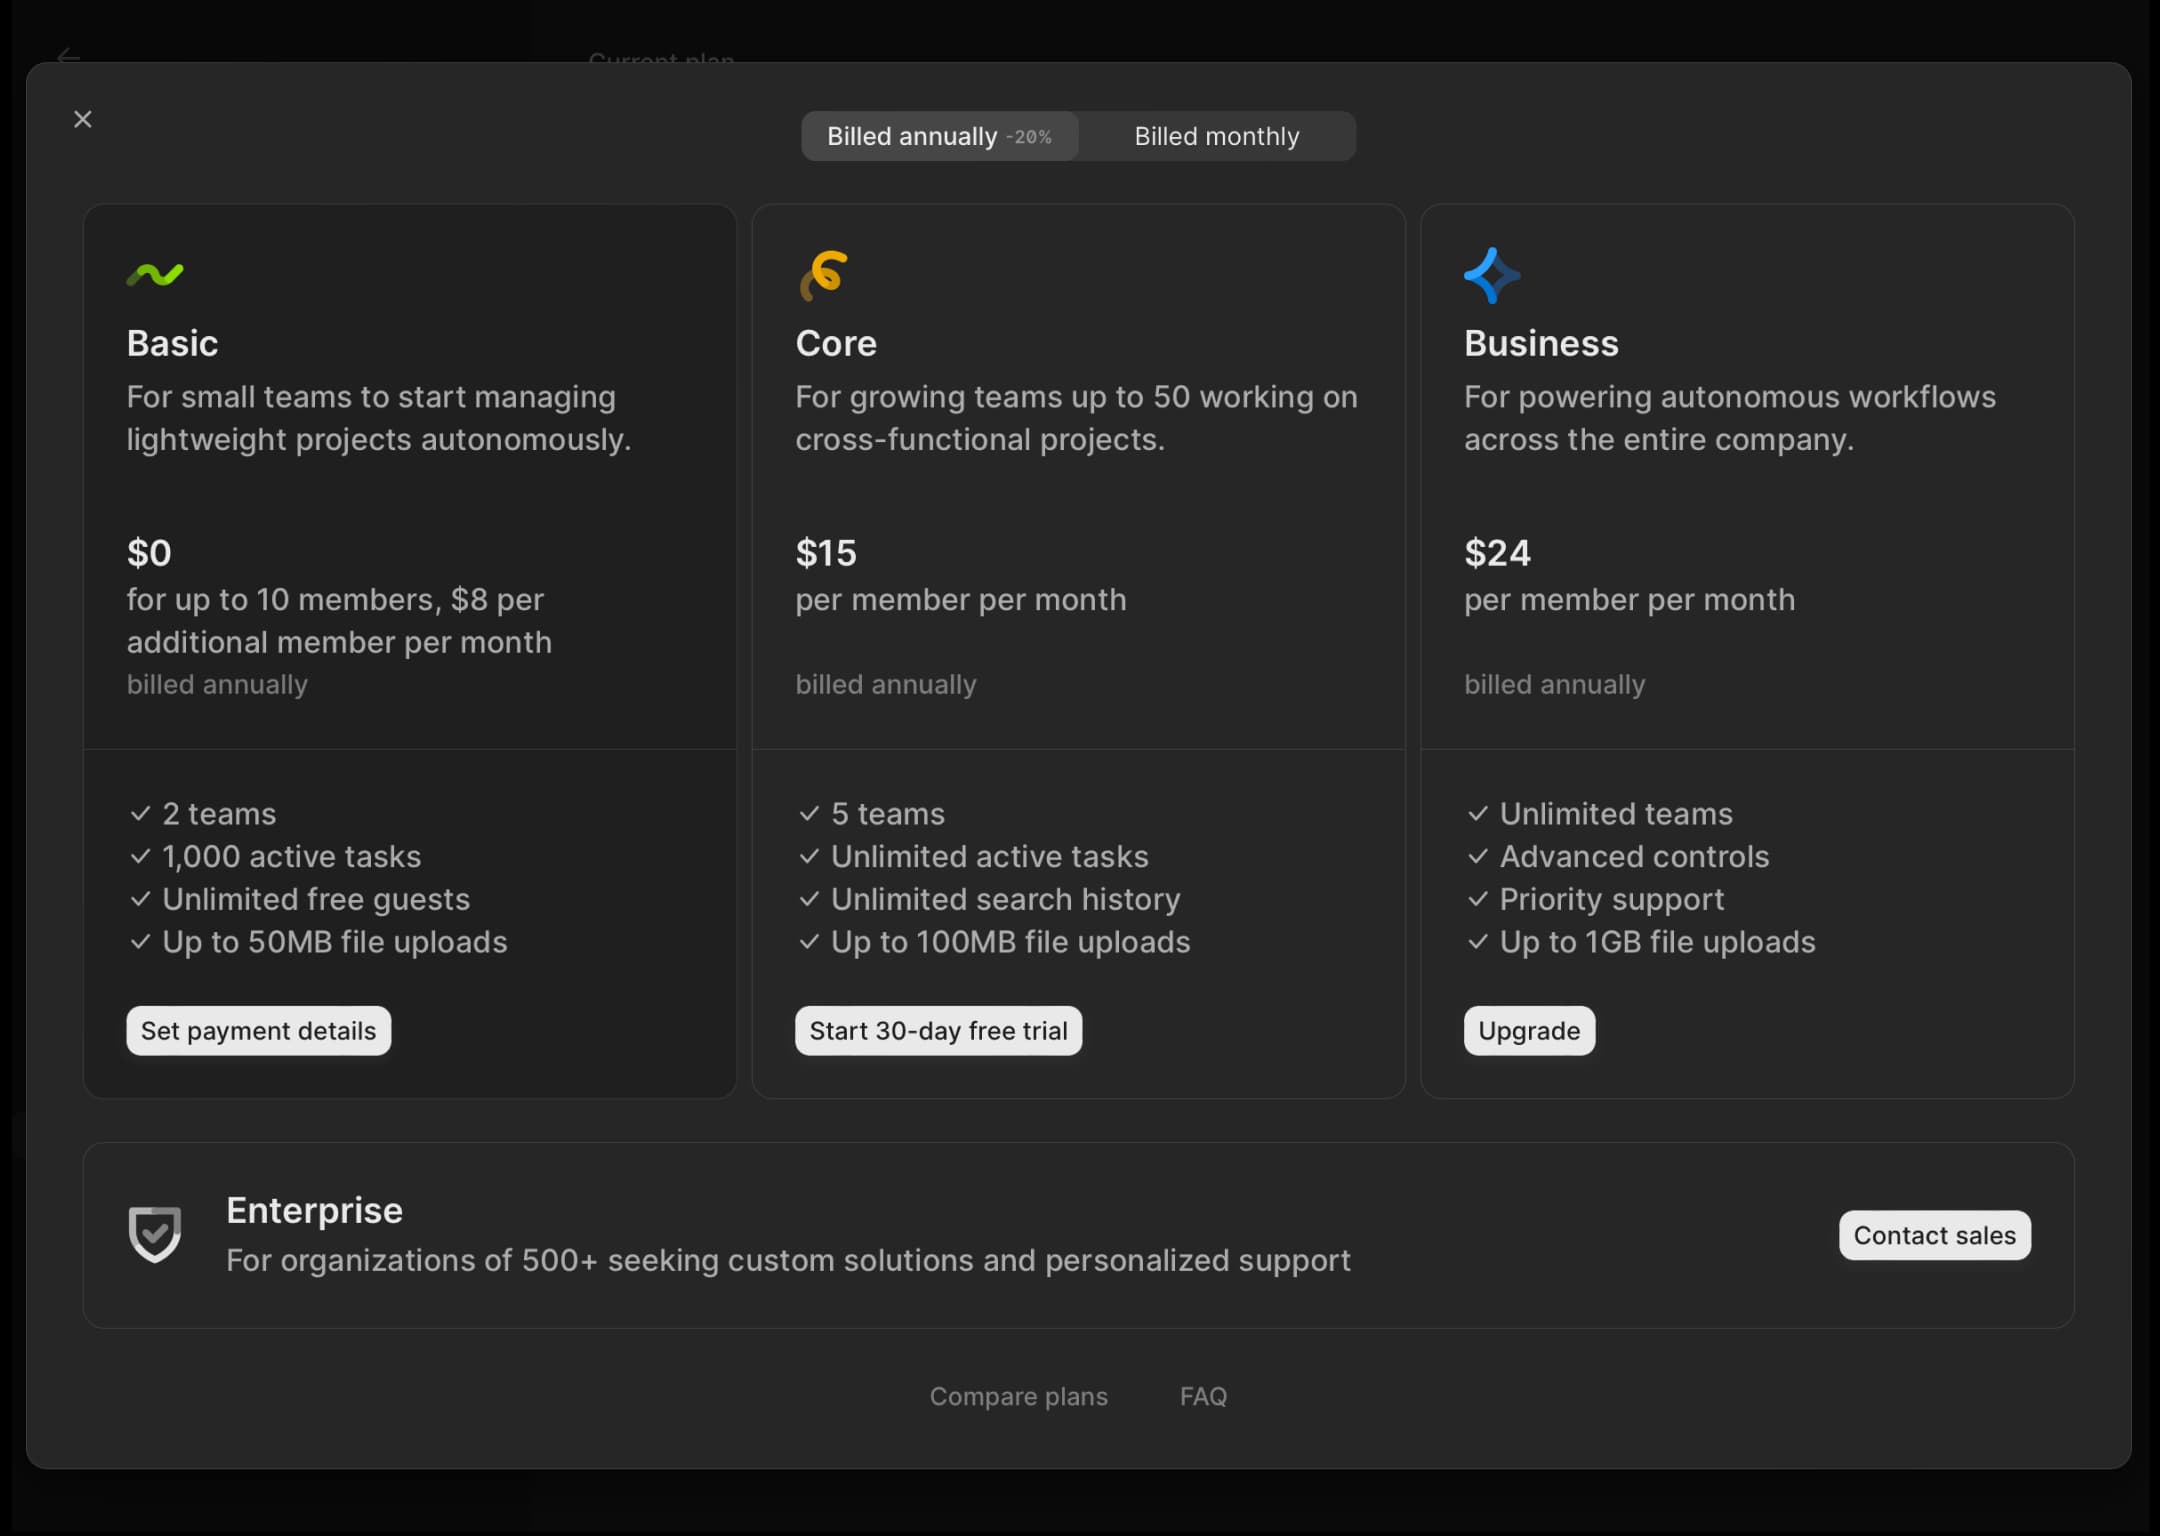Click 'billed annually' under Business price
This screenshot has width=2160, height=1536.
[1555, 685]
